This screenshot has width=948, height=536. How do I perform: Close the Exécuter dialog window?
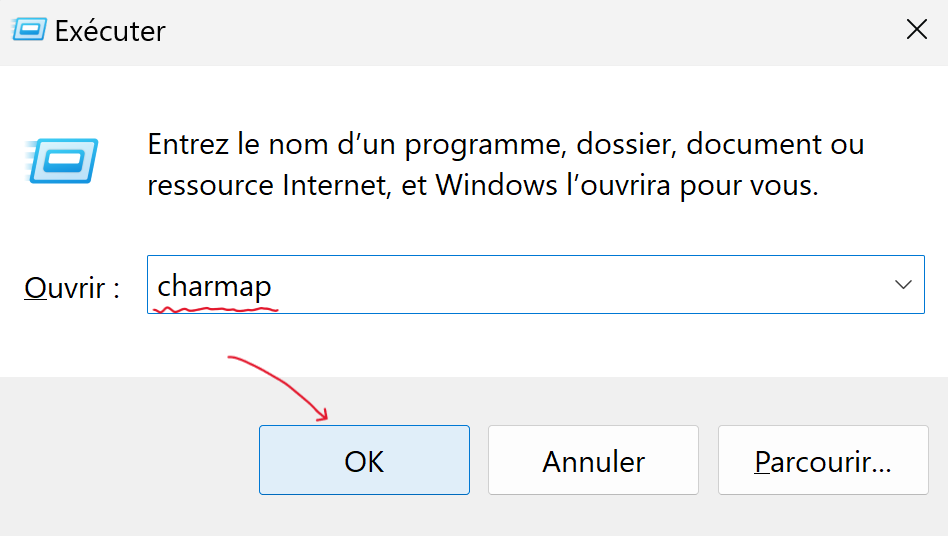(916, 31)
